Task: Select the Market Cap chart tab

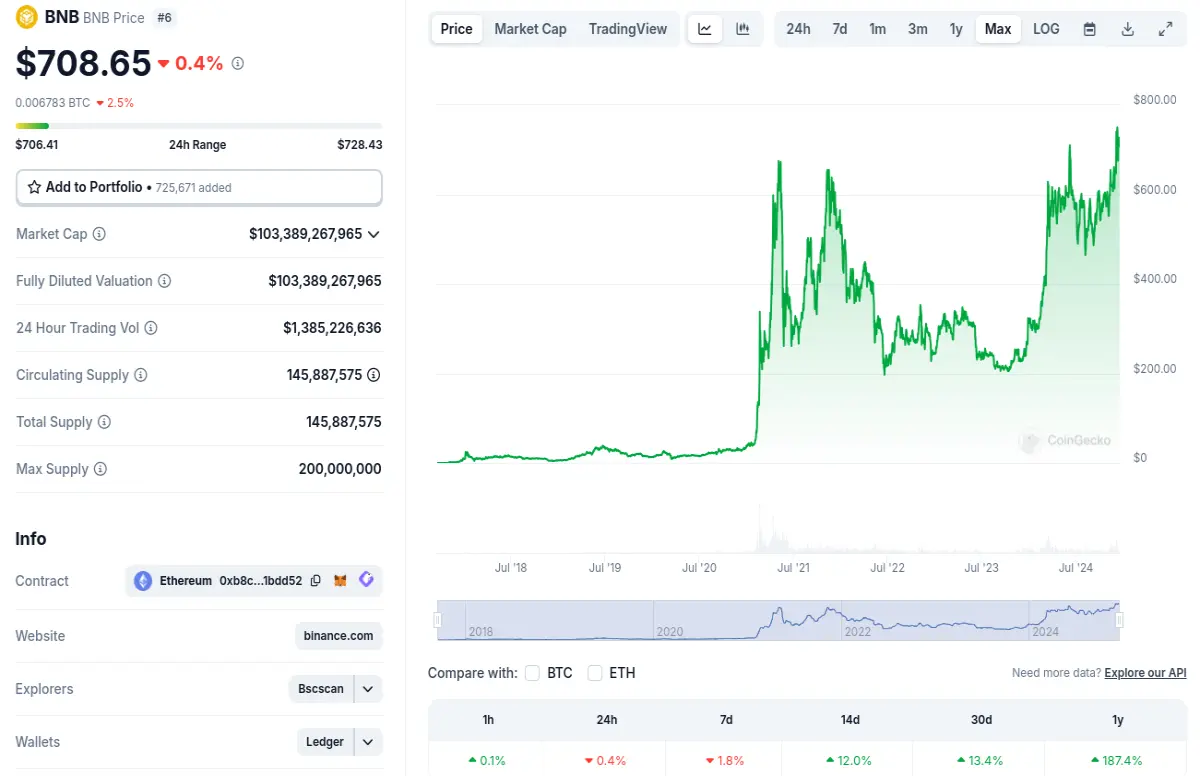Action: coord(530,29)
